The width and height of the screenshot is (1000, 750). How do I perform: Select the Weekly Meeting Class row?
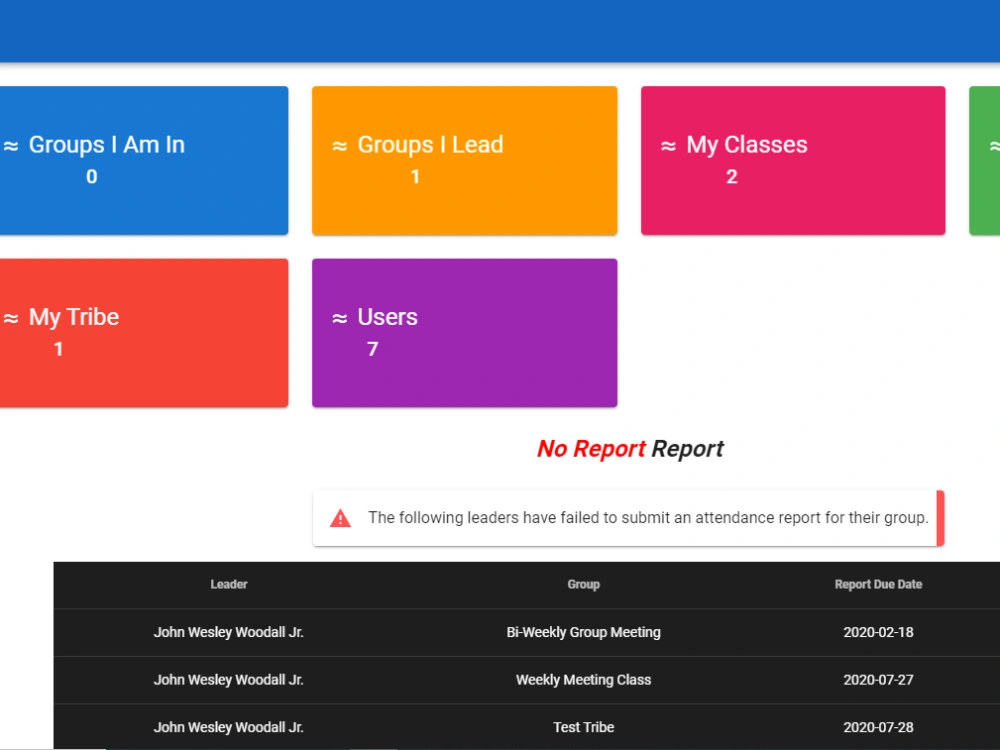(583, 680)
